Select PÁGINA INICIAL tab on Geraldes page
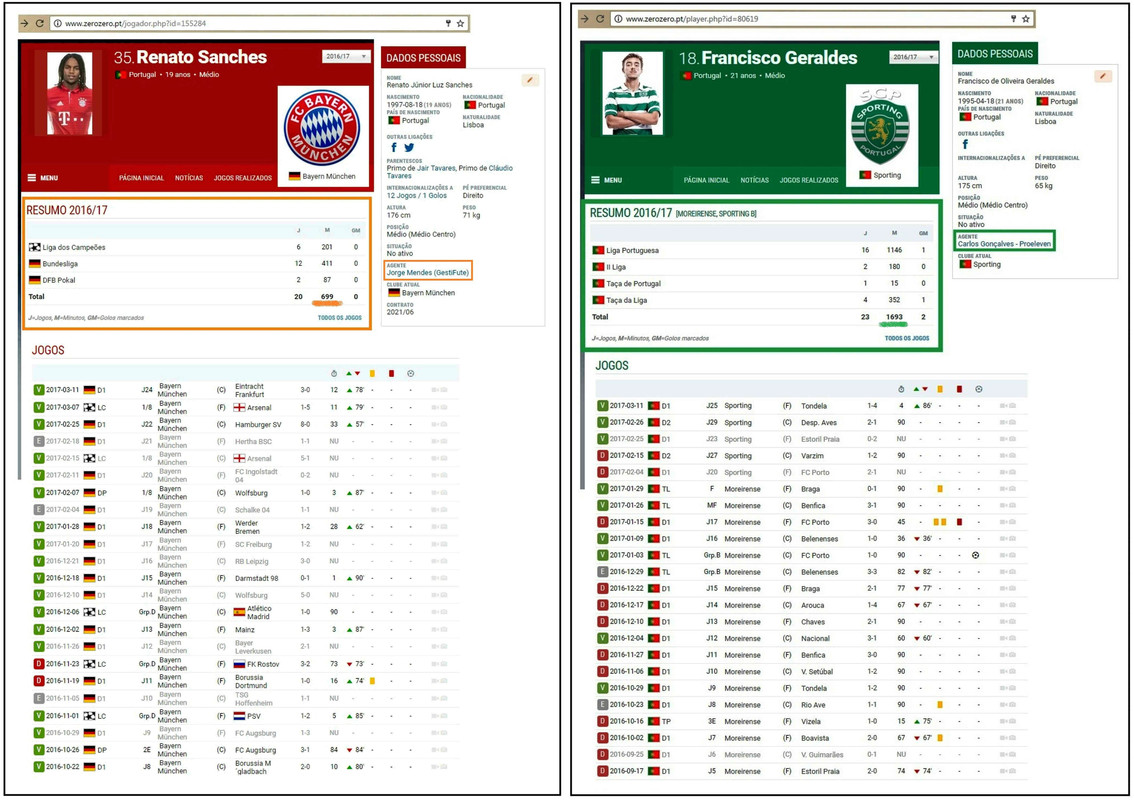The image size is (1134, 800). coord(707,180)
